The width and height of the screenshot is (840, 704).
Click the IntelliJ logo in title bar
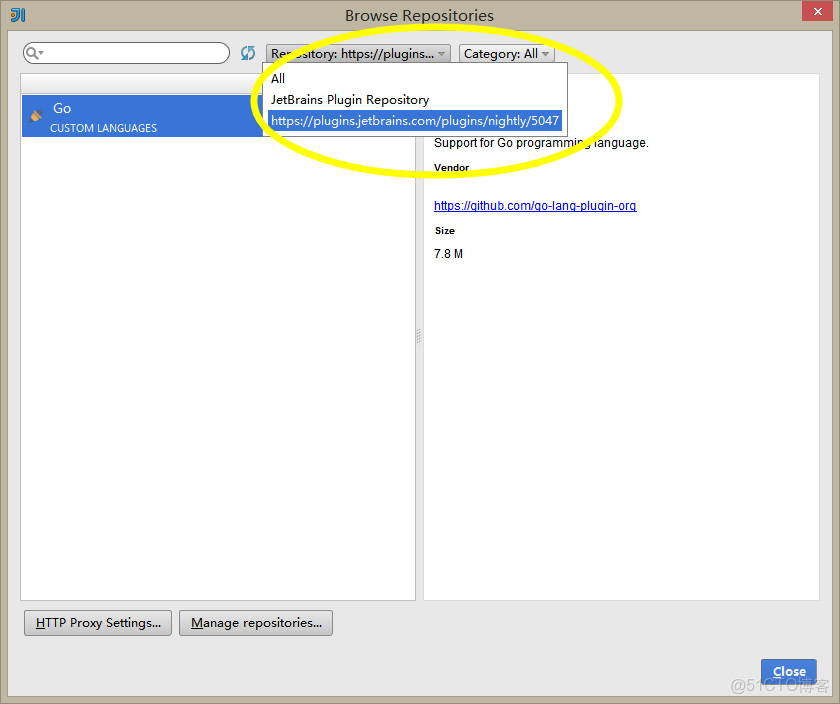[x=18, y=15]
